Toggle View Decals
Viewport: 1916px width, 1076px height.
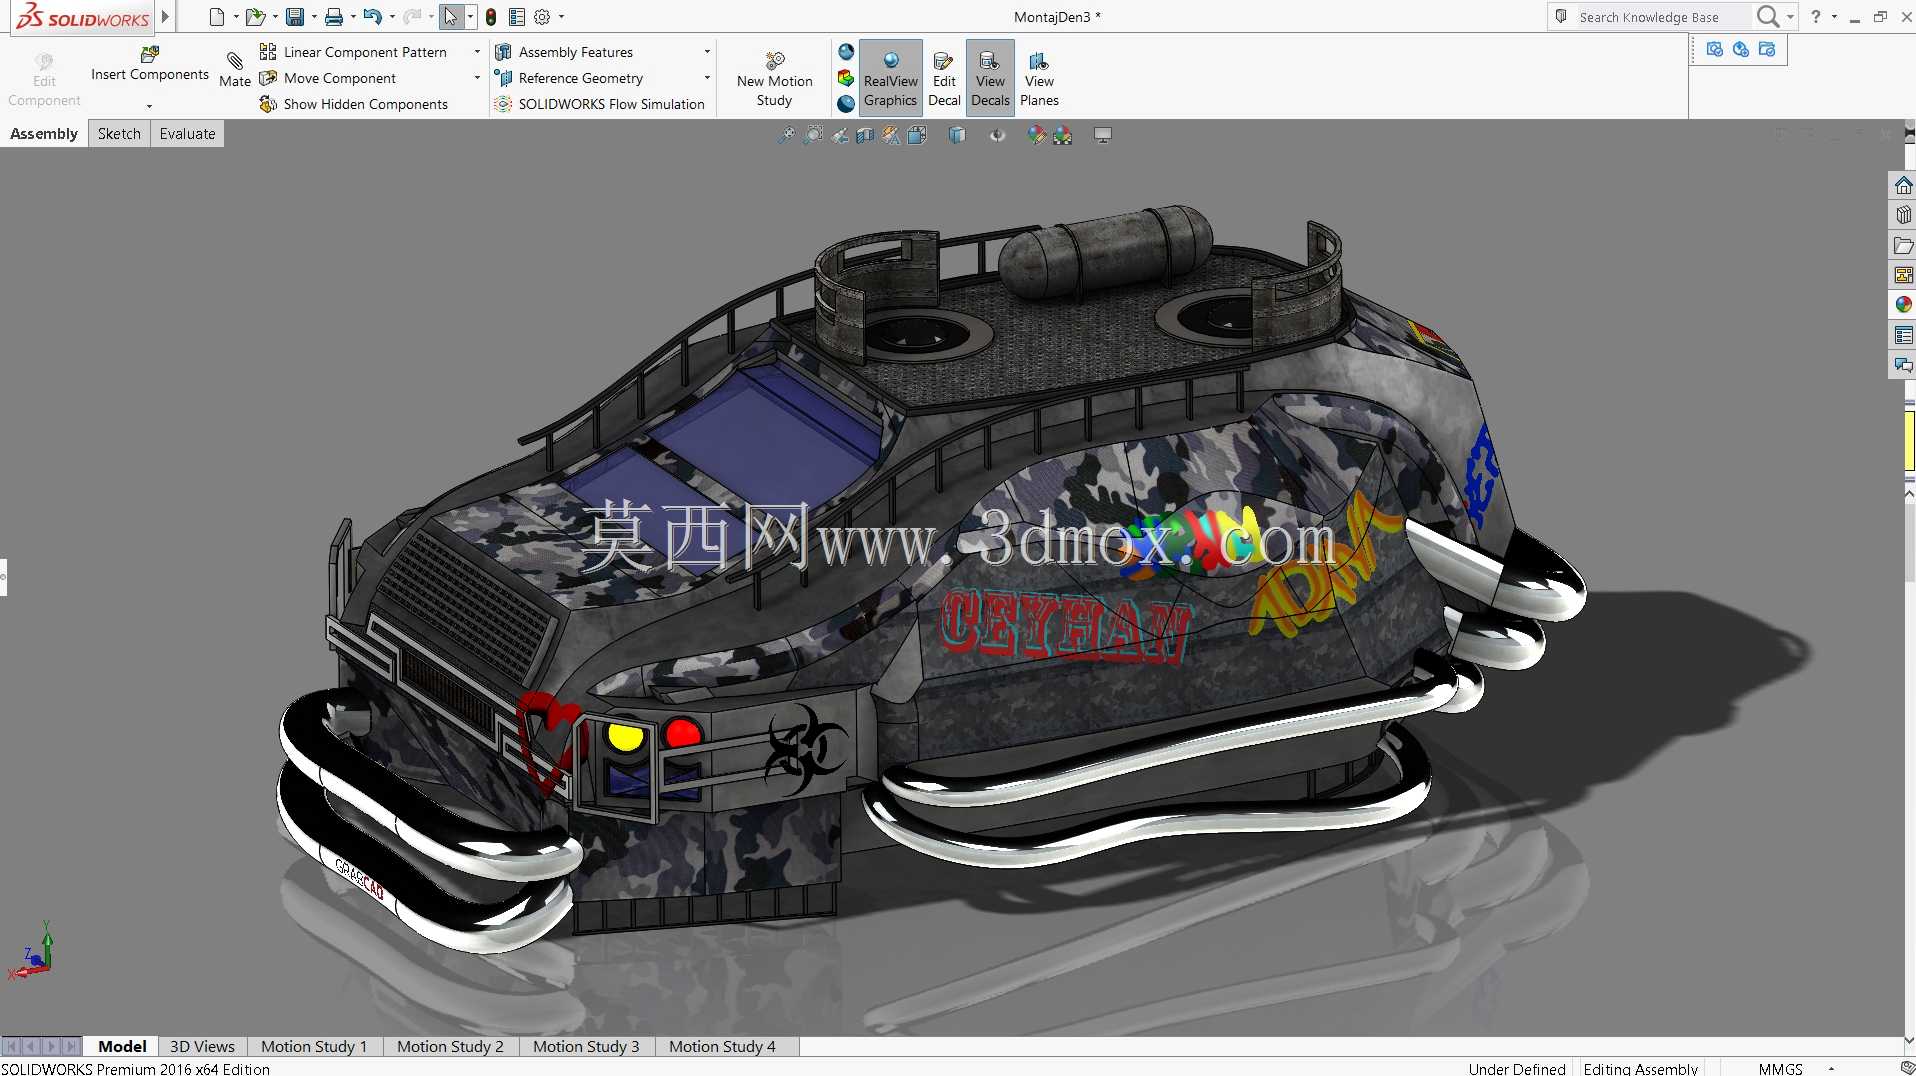990,79
